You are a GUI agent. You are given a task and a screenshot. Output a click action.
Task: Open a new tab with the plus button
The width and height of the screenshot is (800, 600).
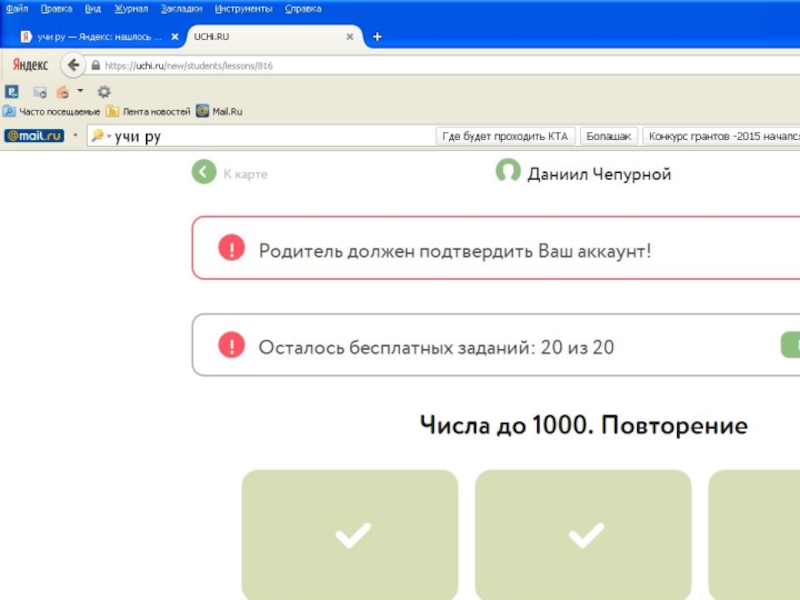coord(377,37)
